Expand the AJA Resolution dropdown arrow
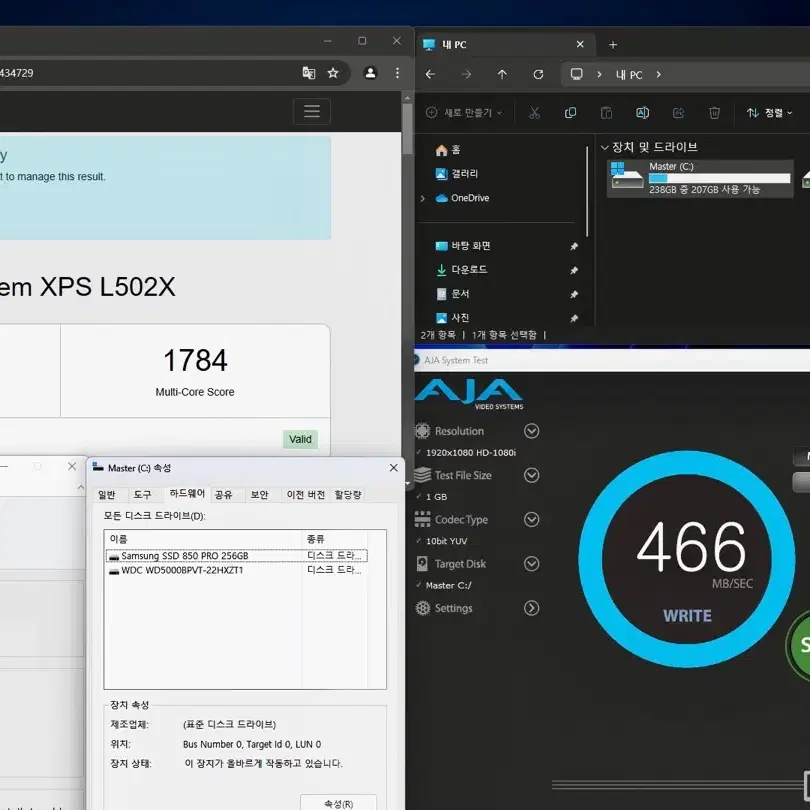Image resolution: width=810 pixels, height=810 pixels. coord(532,431)
